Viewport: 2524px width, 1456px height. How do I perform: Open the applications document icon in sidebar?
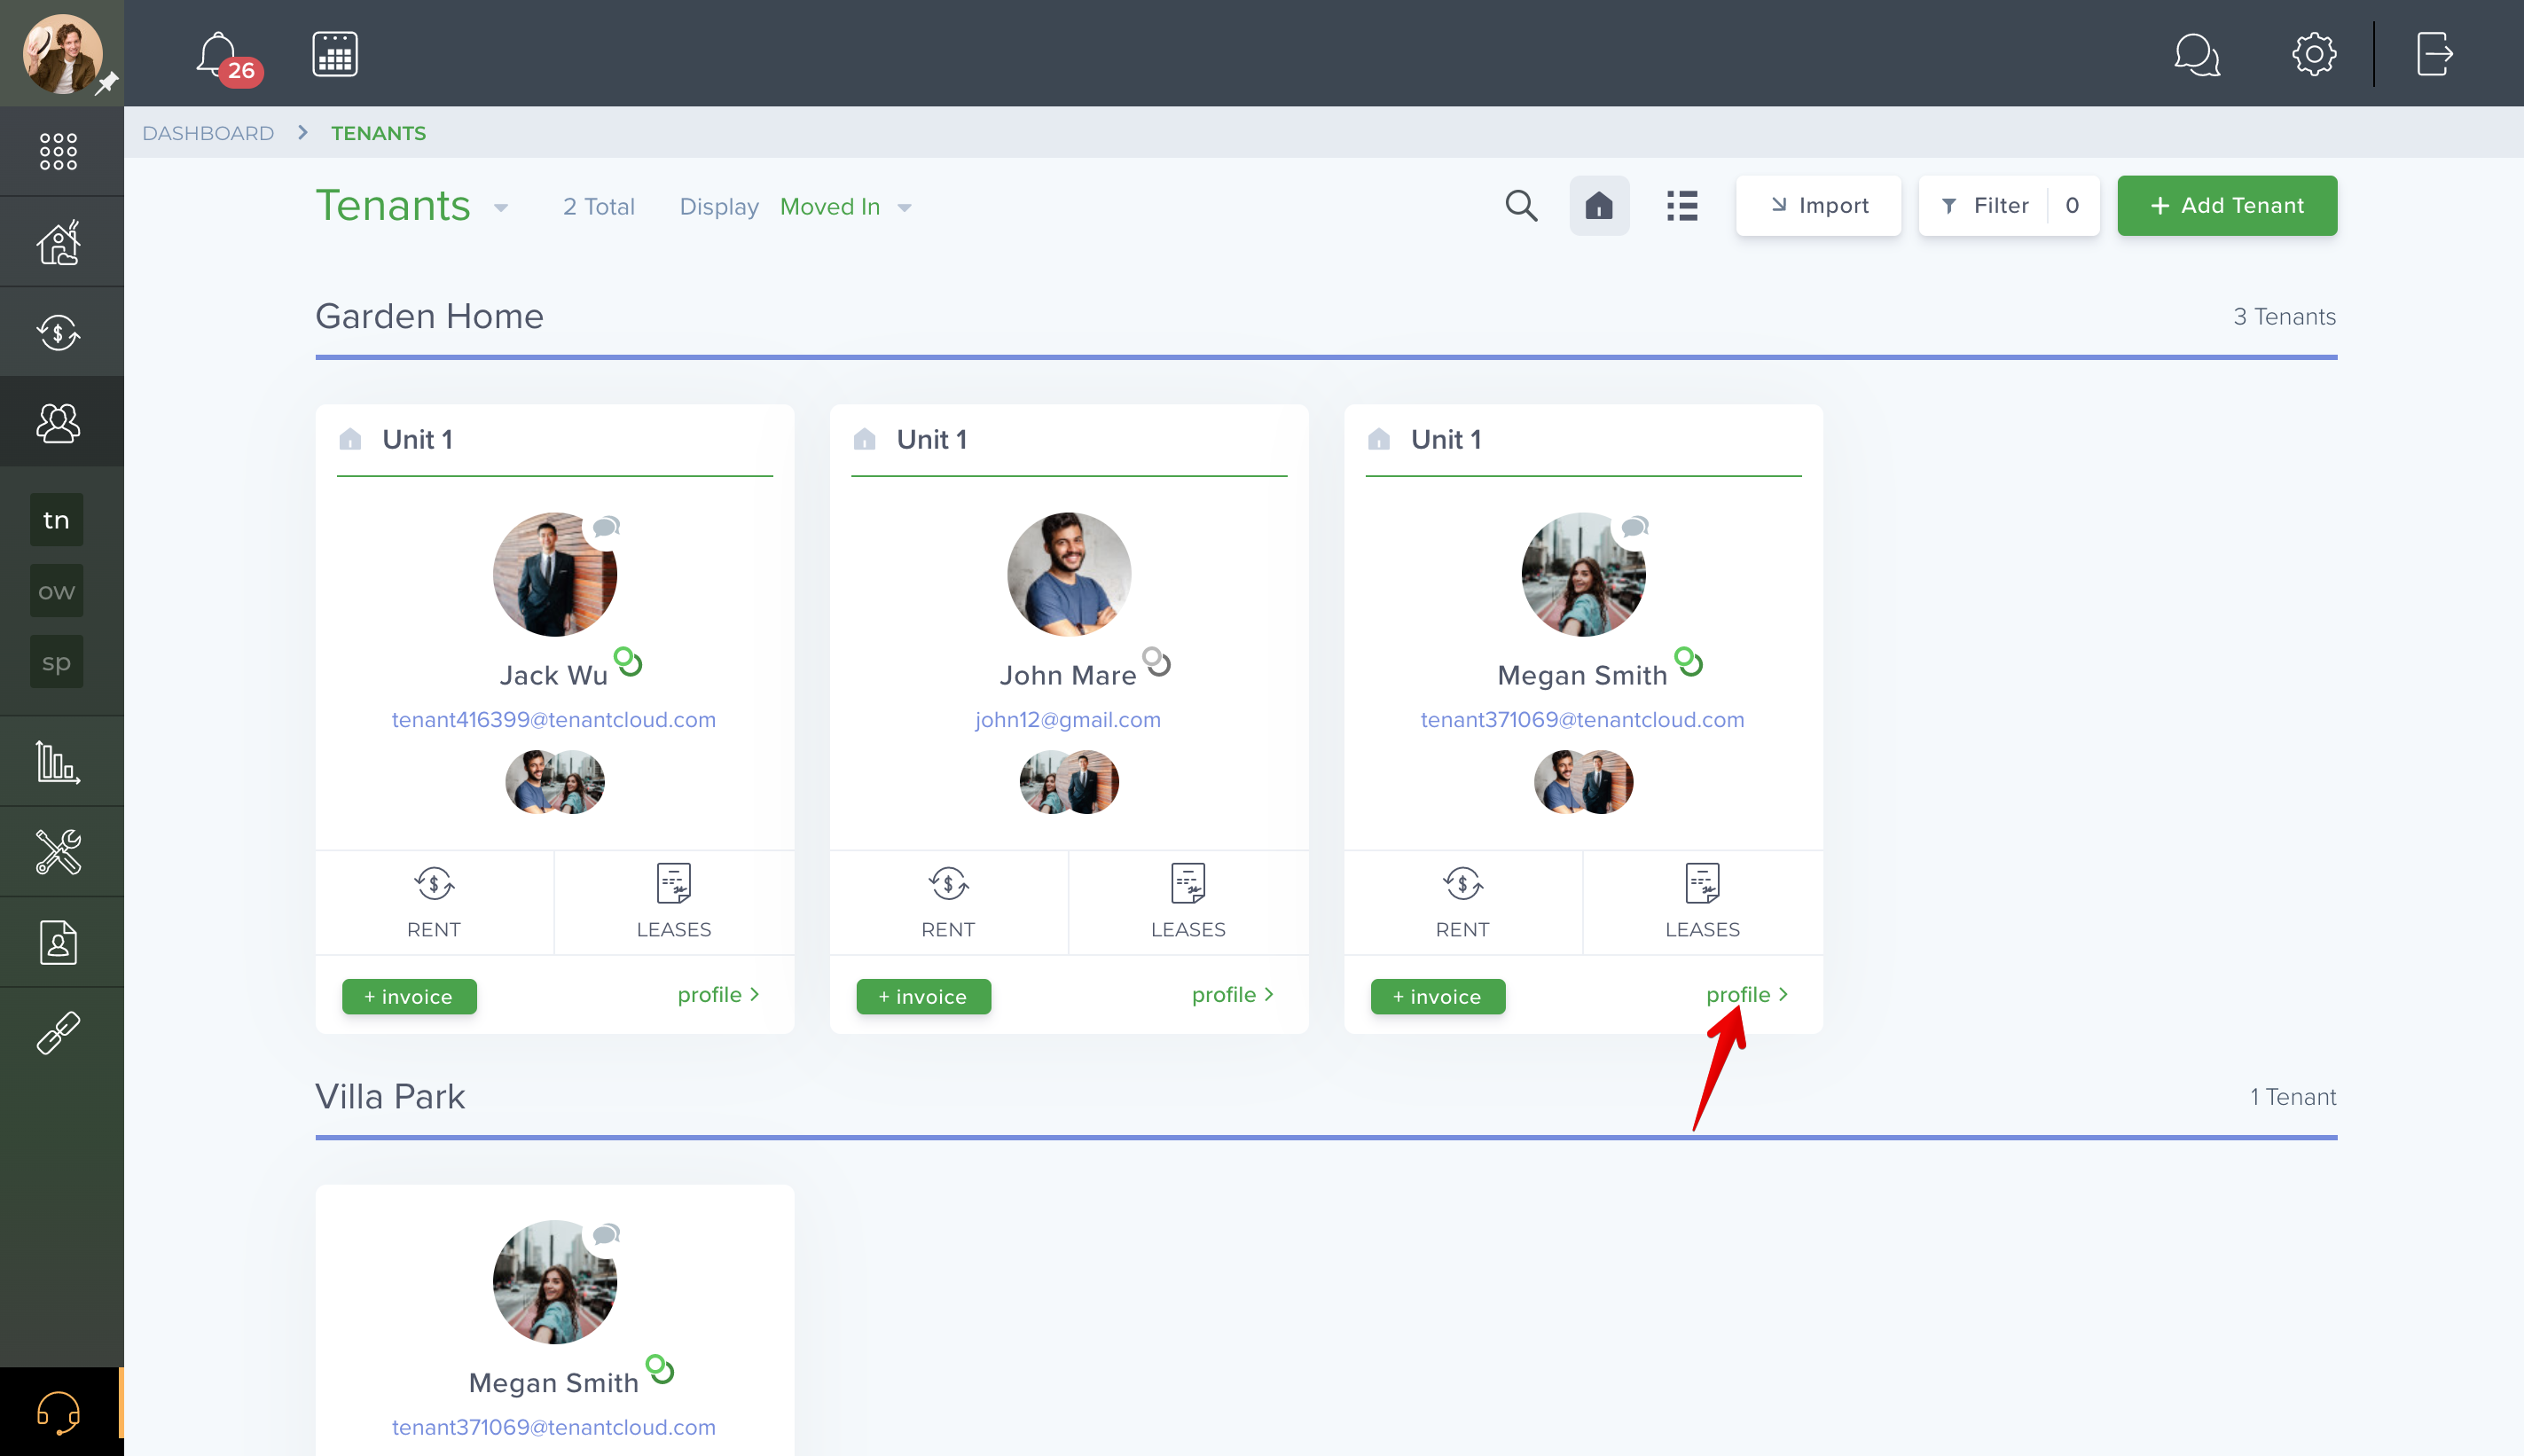58,942
